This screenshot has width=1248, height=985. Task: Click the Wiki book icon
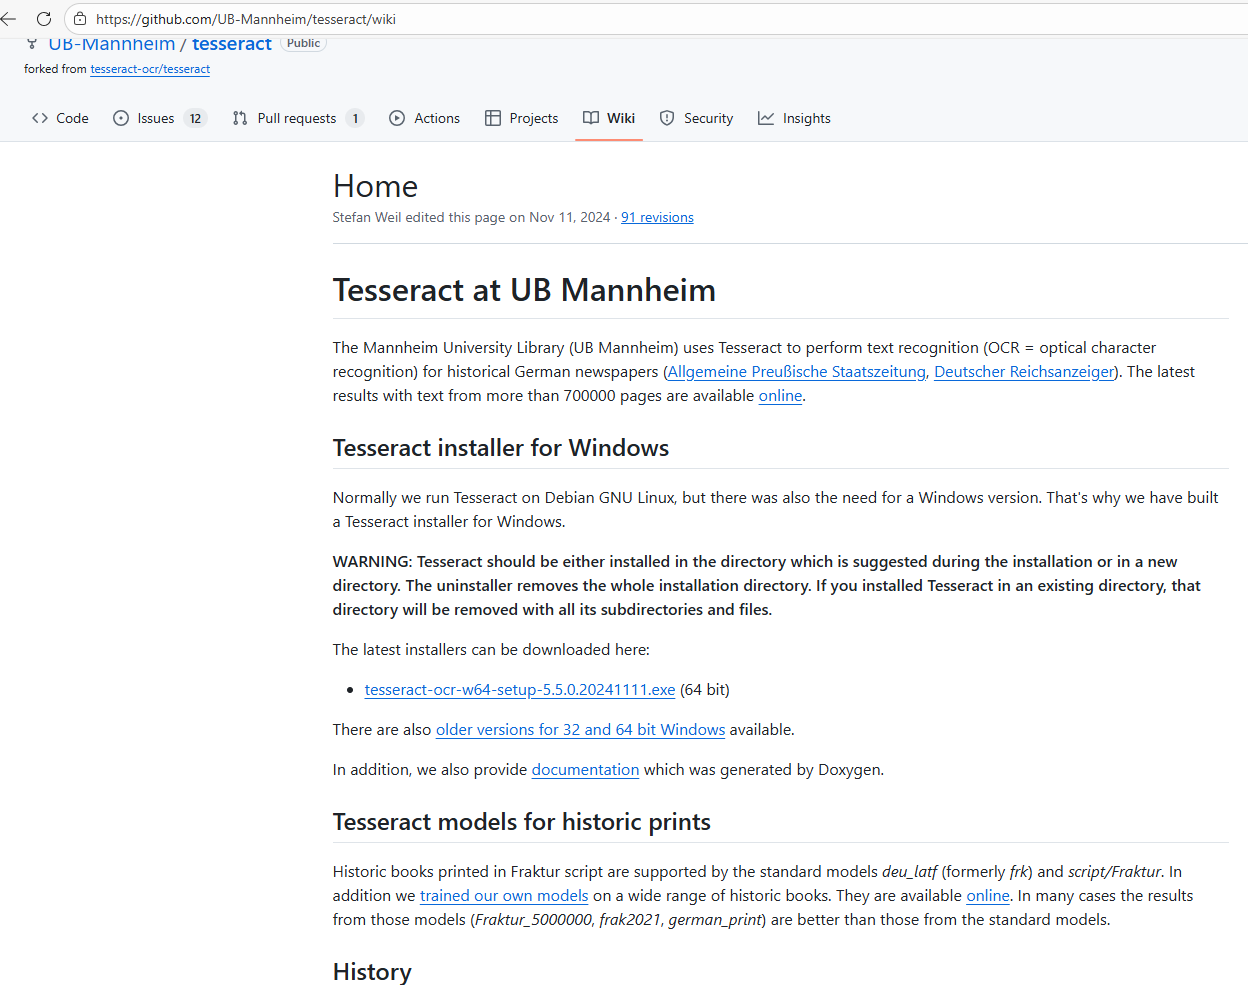pyautogui.click(x=591, y=118)
